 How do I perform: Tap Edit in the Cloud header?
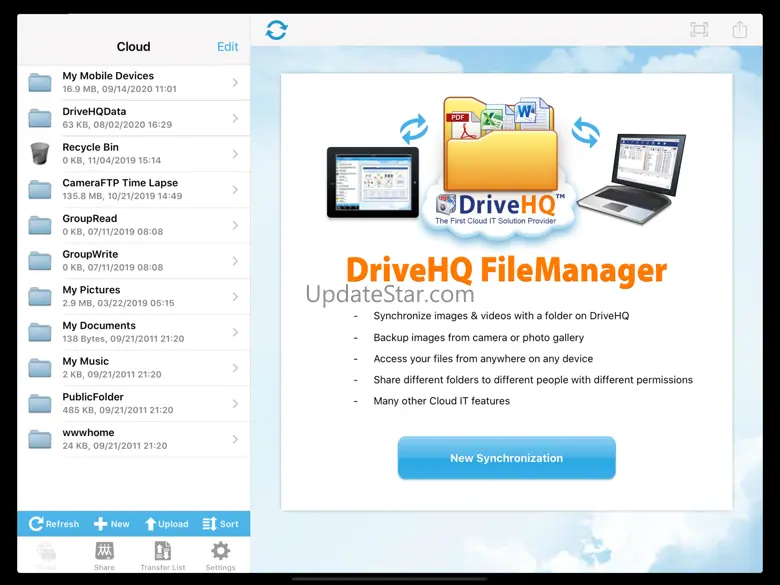tap(227, 47)
